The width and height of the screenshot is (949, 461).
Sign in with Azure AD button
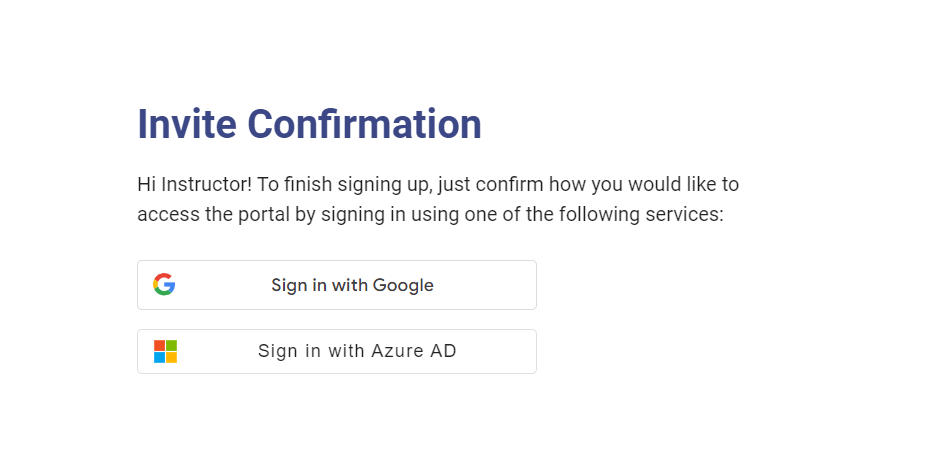(337, 351)
